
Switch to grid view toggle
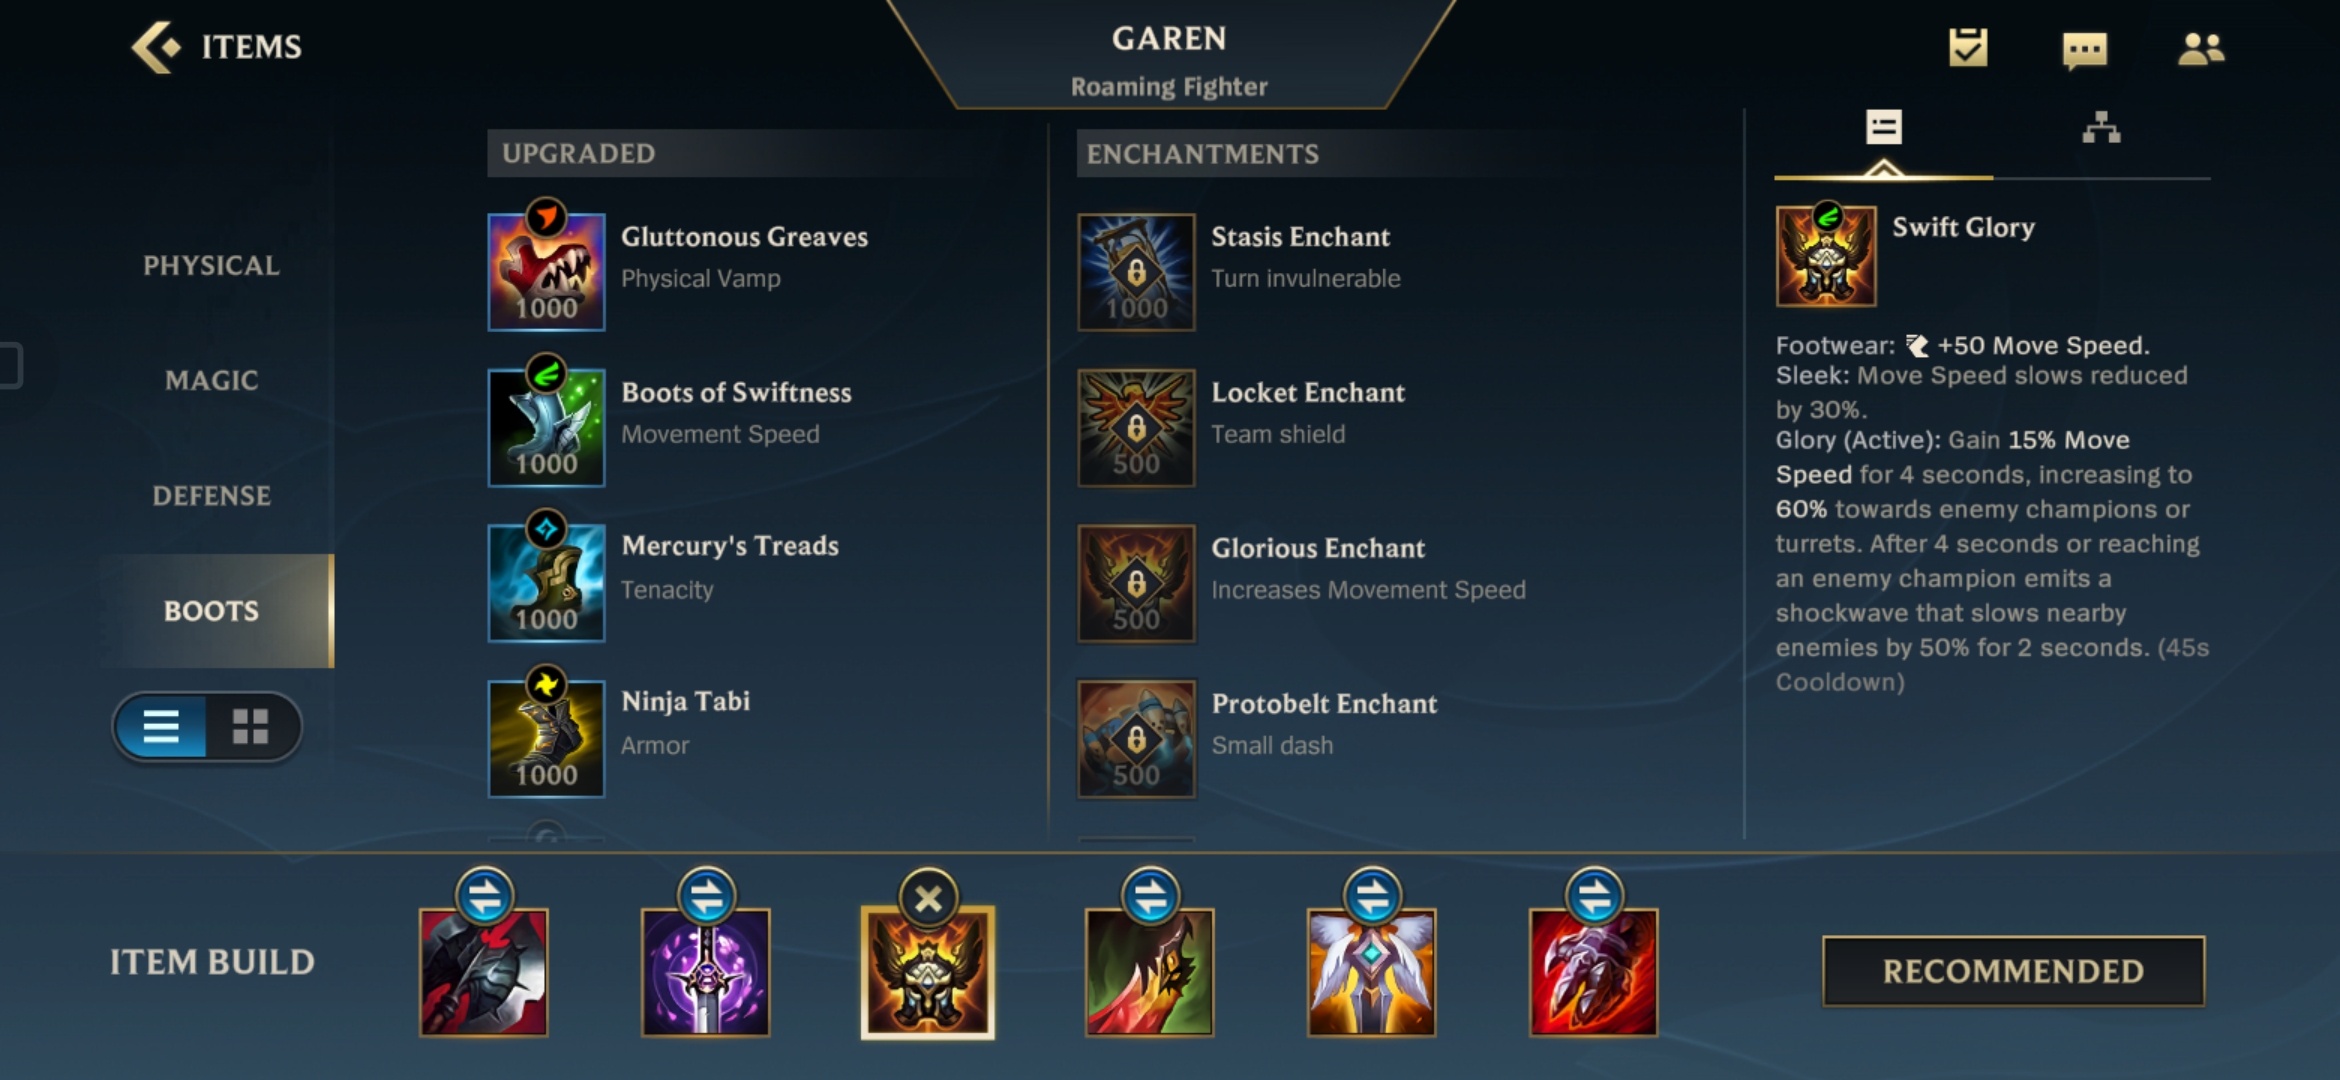(x=250, y=726)
